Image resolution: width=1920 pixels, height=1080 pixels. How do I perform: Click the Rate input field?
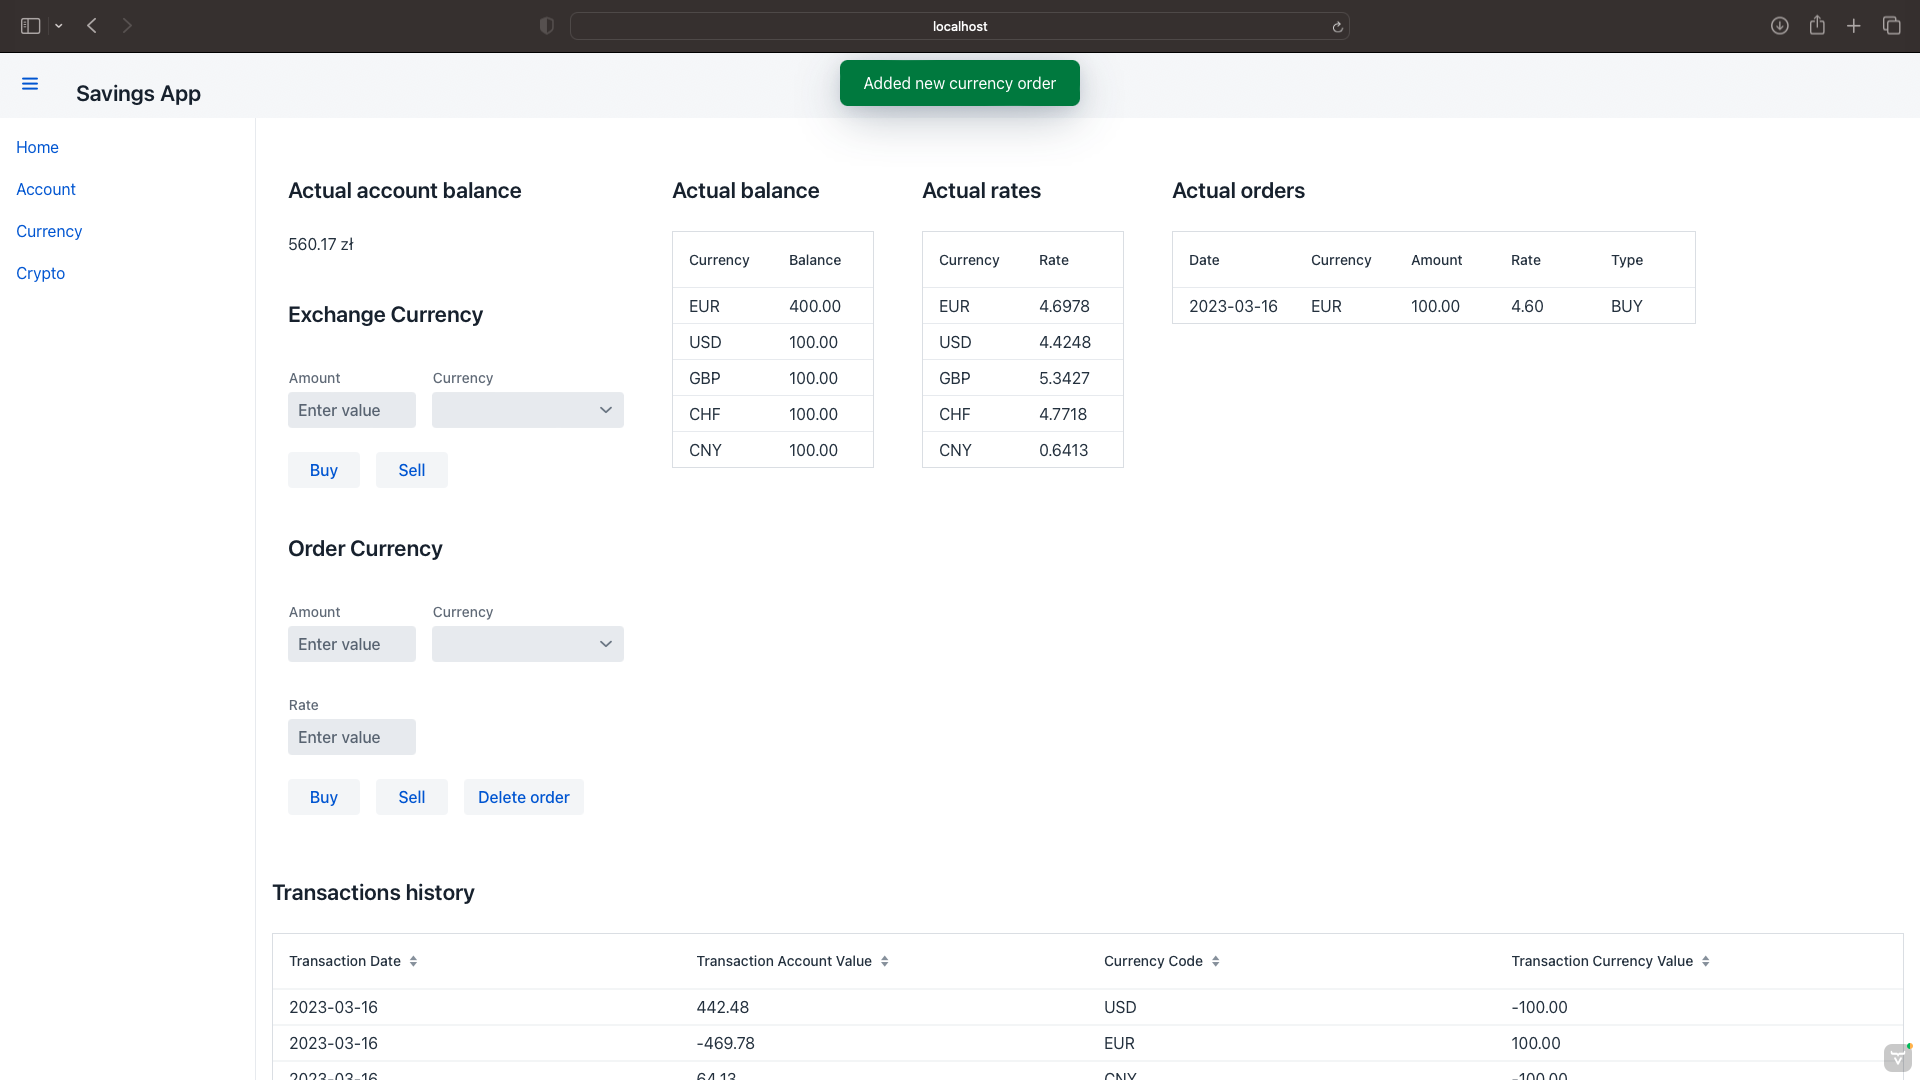point(351,737)
